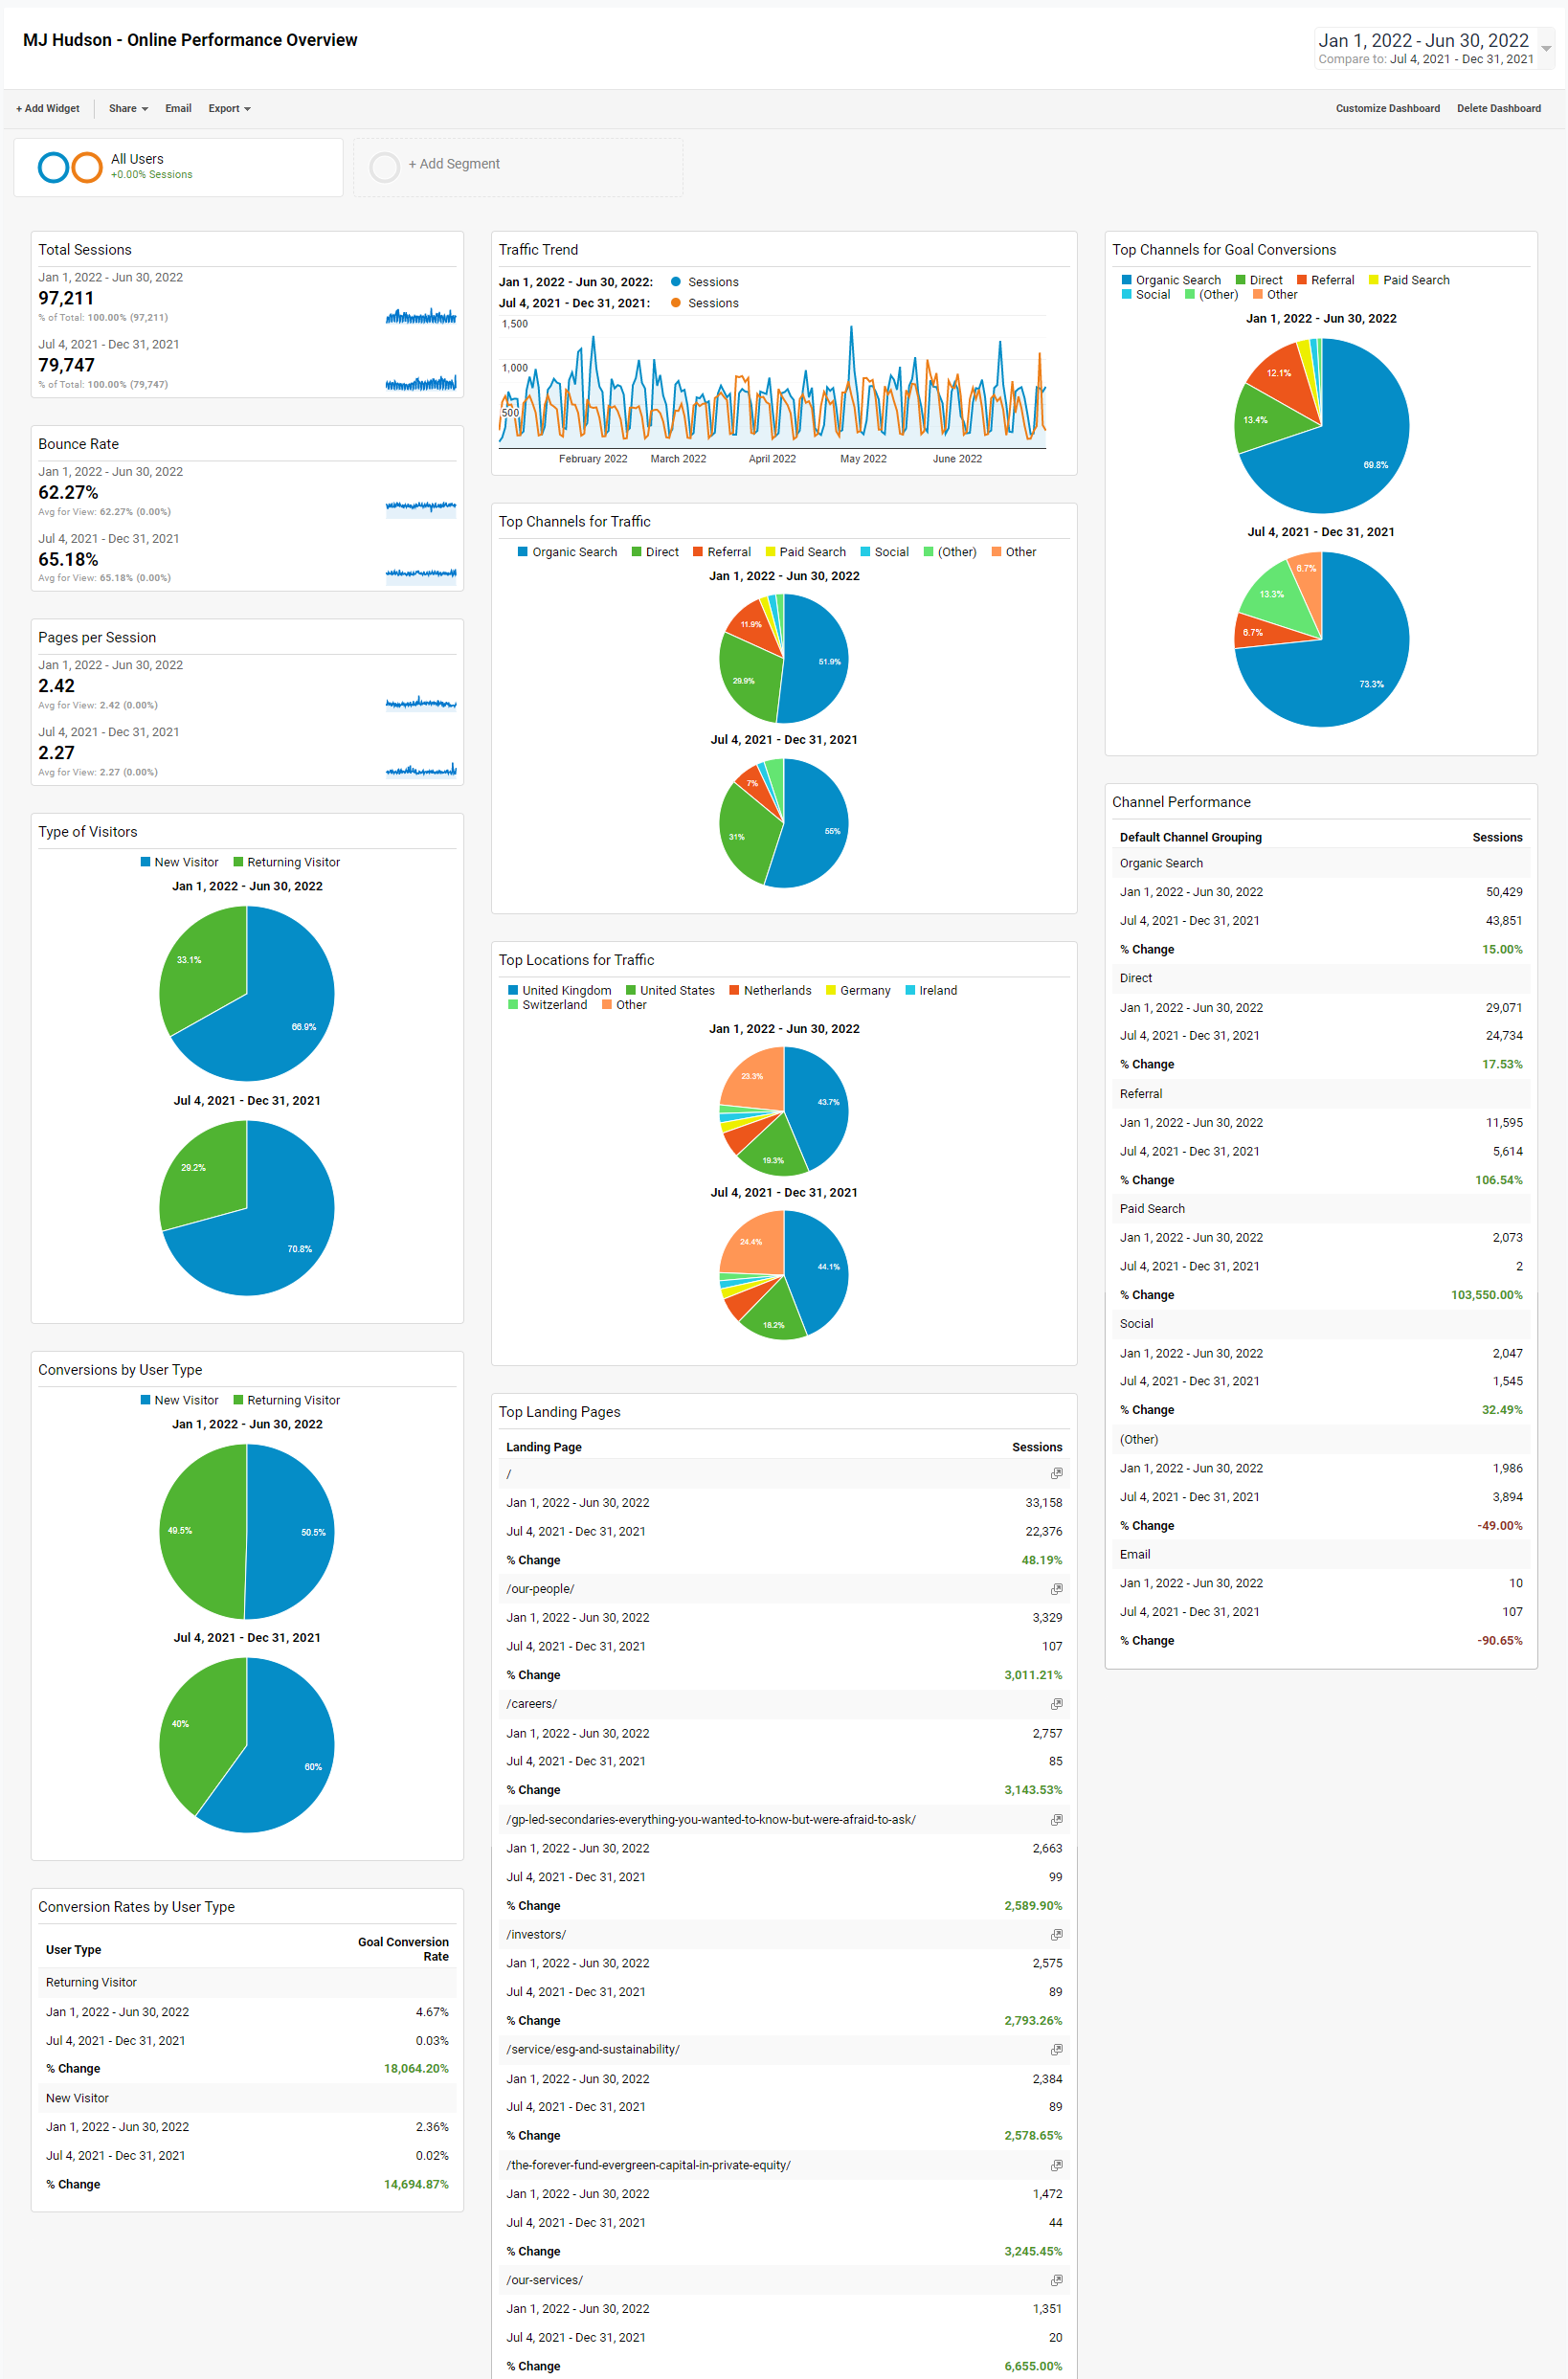Open full report for /service/esg-and-sustainability/ page
Image resolution: width=1568 pixels, height=2379 pixels.
[1056, 2050]
